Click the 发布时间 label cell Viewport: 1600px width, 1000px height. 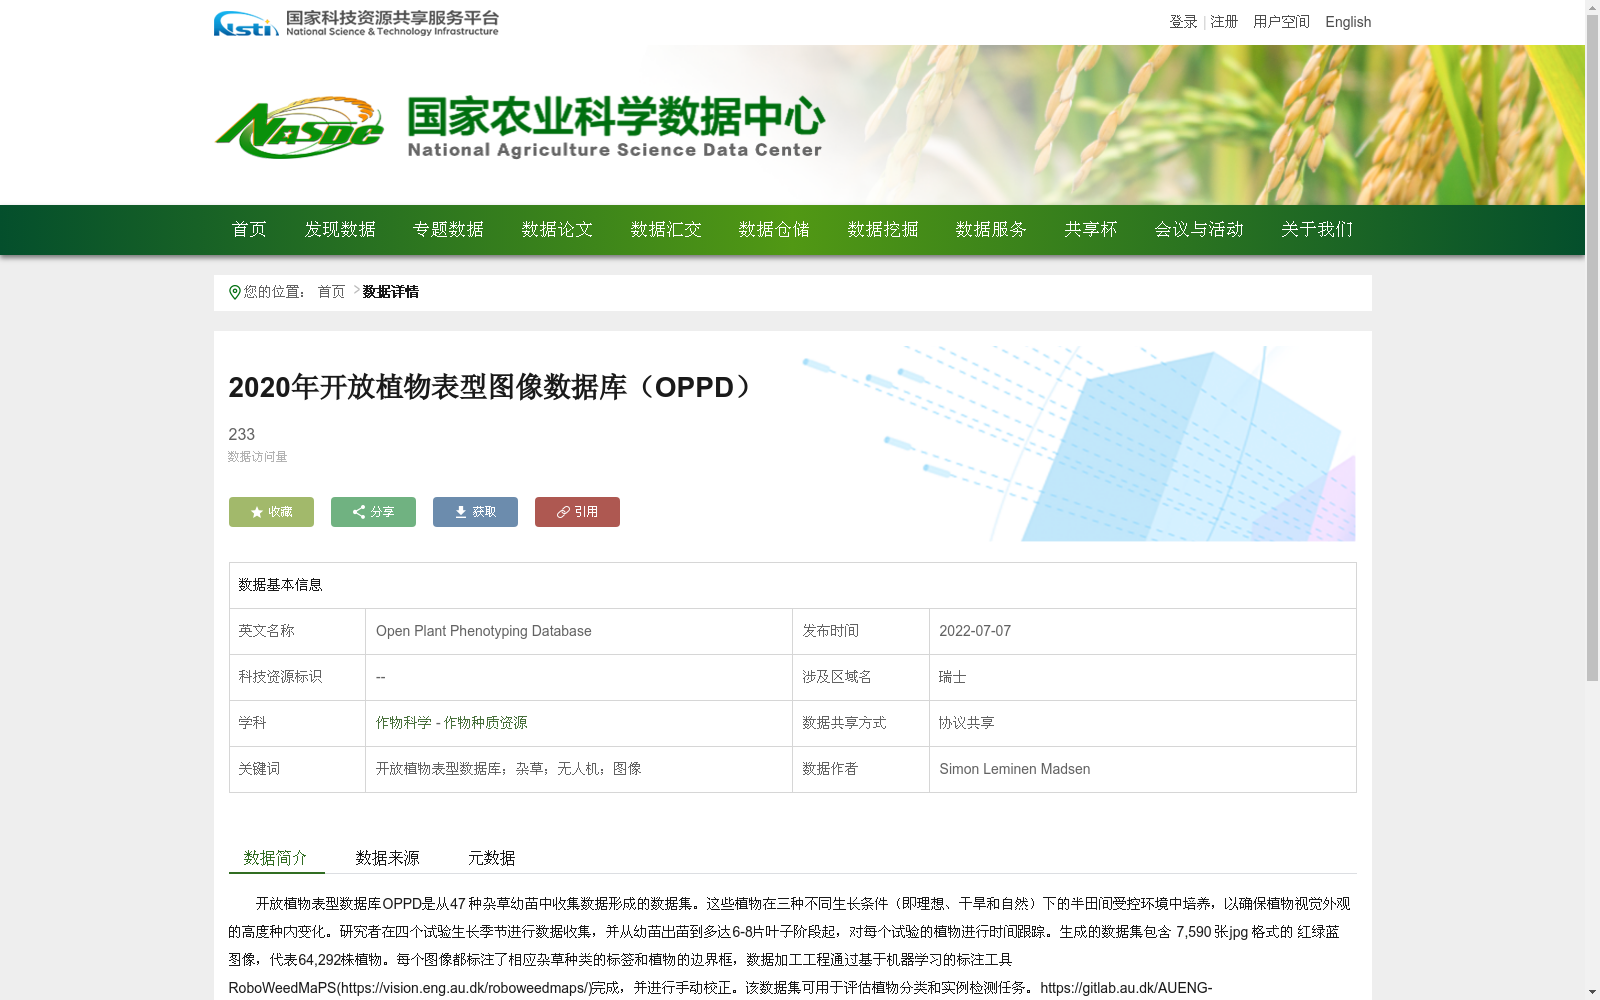coord(861,632)
